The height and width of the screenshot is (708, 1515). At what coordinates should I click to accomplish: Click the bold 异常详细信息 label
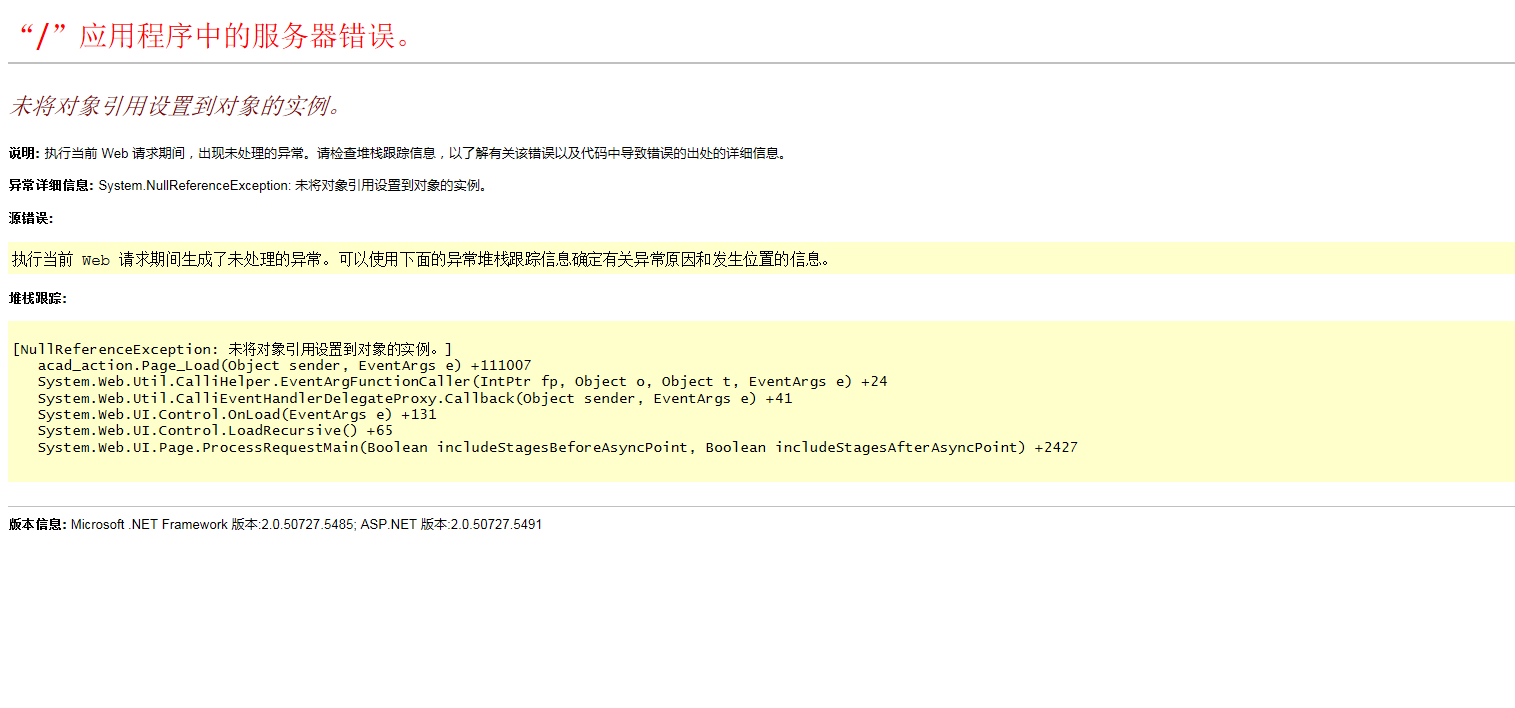tap(51, 185)
